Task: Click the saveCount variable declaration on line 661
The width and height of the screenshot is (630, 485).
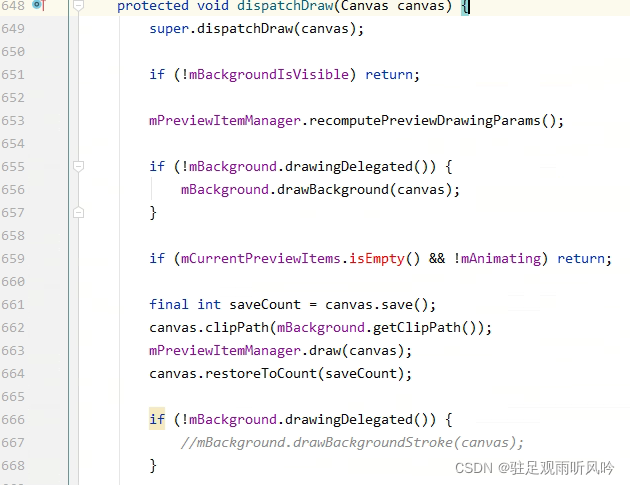Action: 265,305
